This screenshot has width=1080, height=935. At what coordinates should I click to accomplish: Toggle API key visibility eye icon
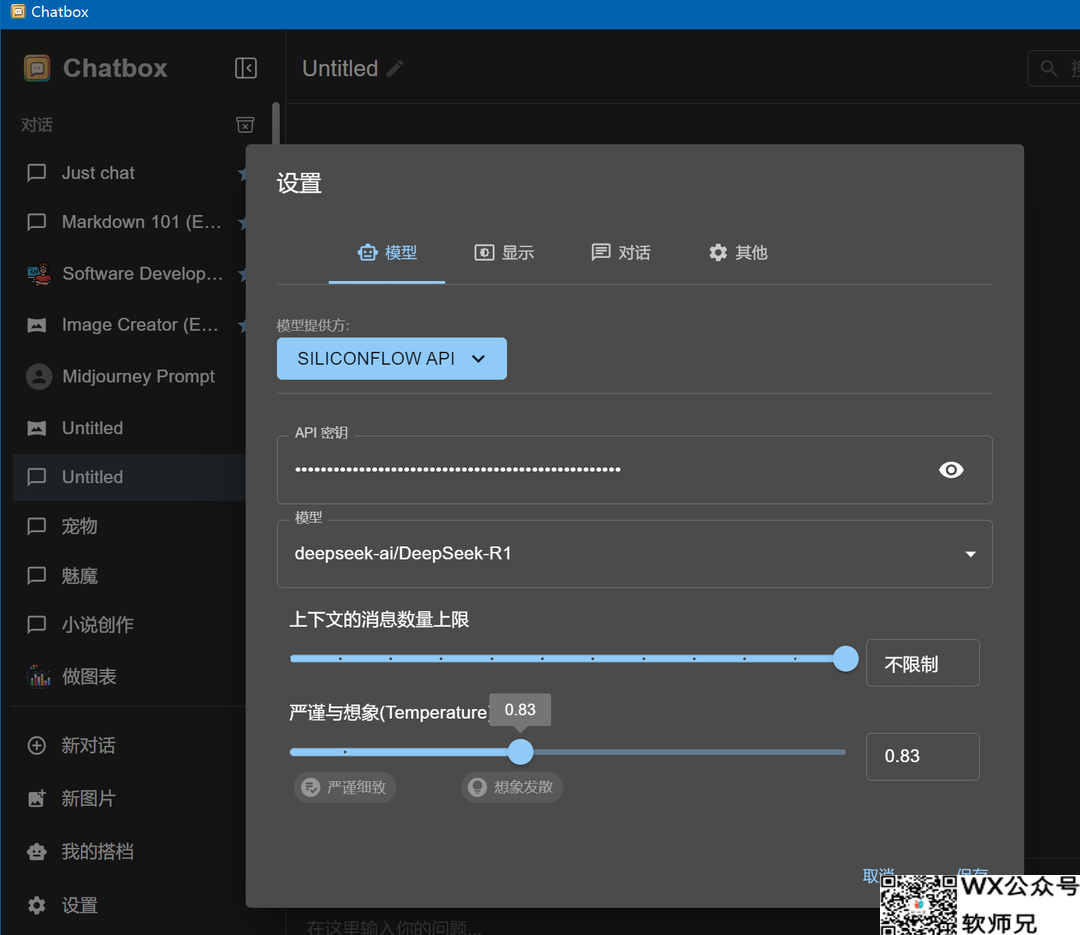951,470
